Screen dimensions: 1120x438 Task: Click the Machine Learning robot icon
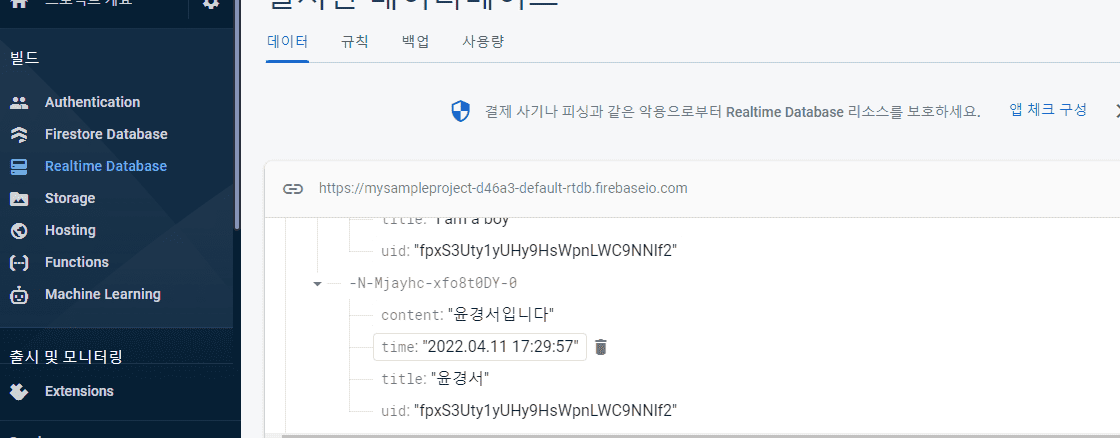pos(19,294)
